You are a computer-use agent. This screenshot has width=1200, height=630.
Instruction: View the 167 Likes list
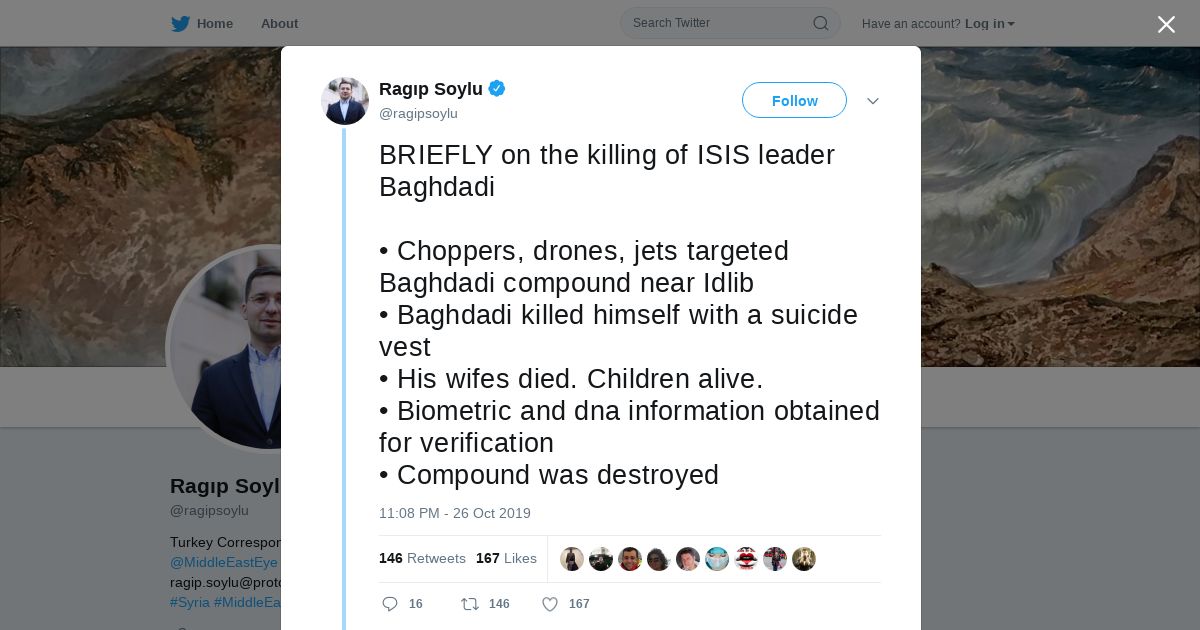click(506, 559)
